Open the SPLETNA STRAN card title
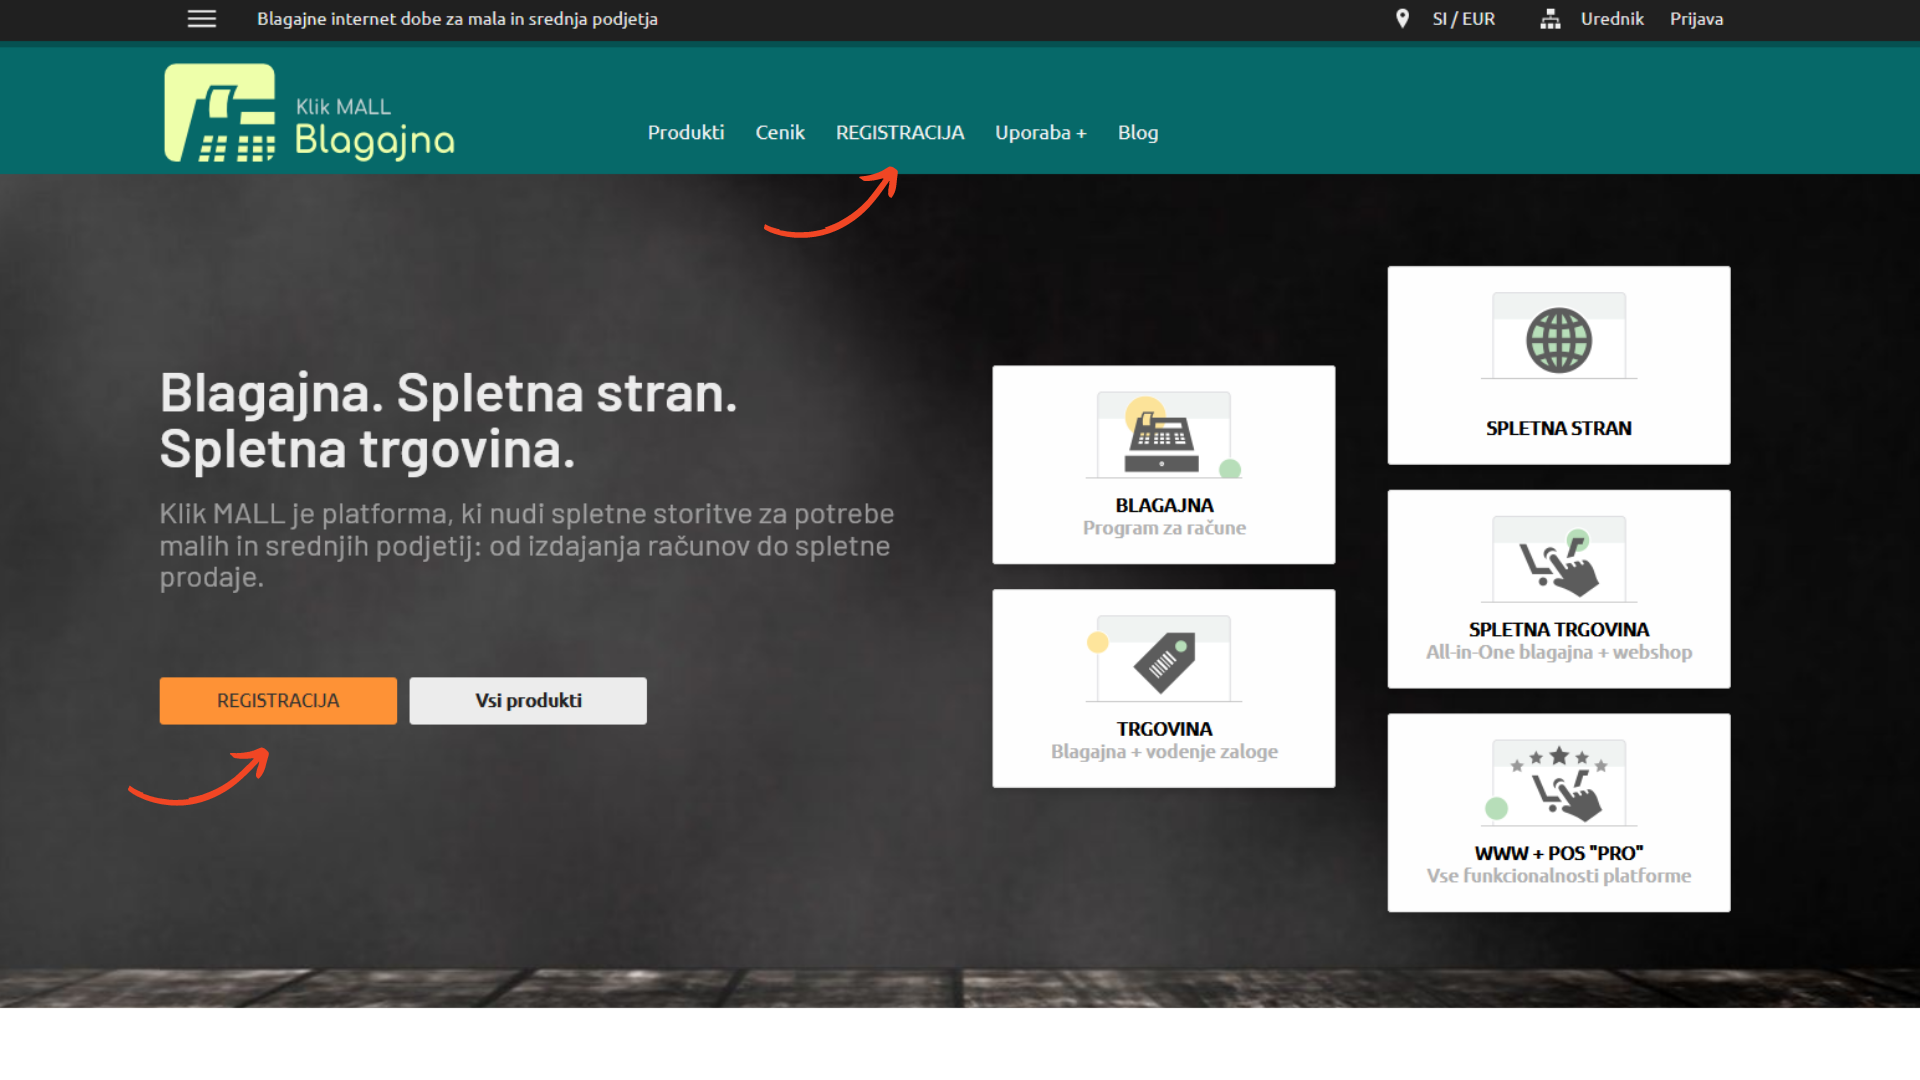The width and height of the screenshot is (1920, 1080). tap(1558, 428)
